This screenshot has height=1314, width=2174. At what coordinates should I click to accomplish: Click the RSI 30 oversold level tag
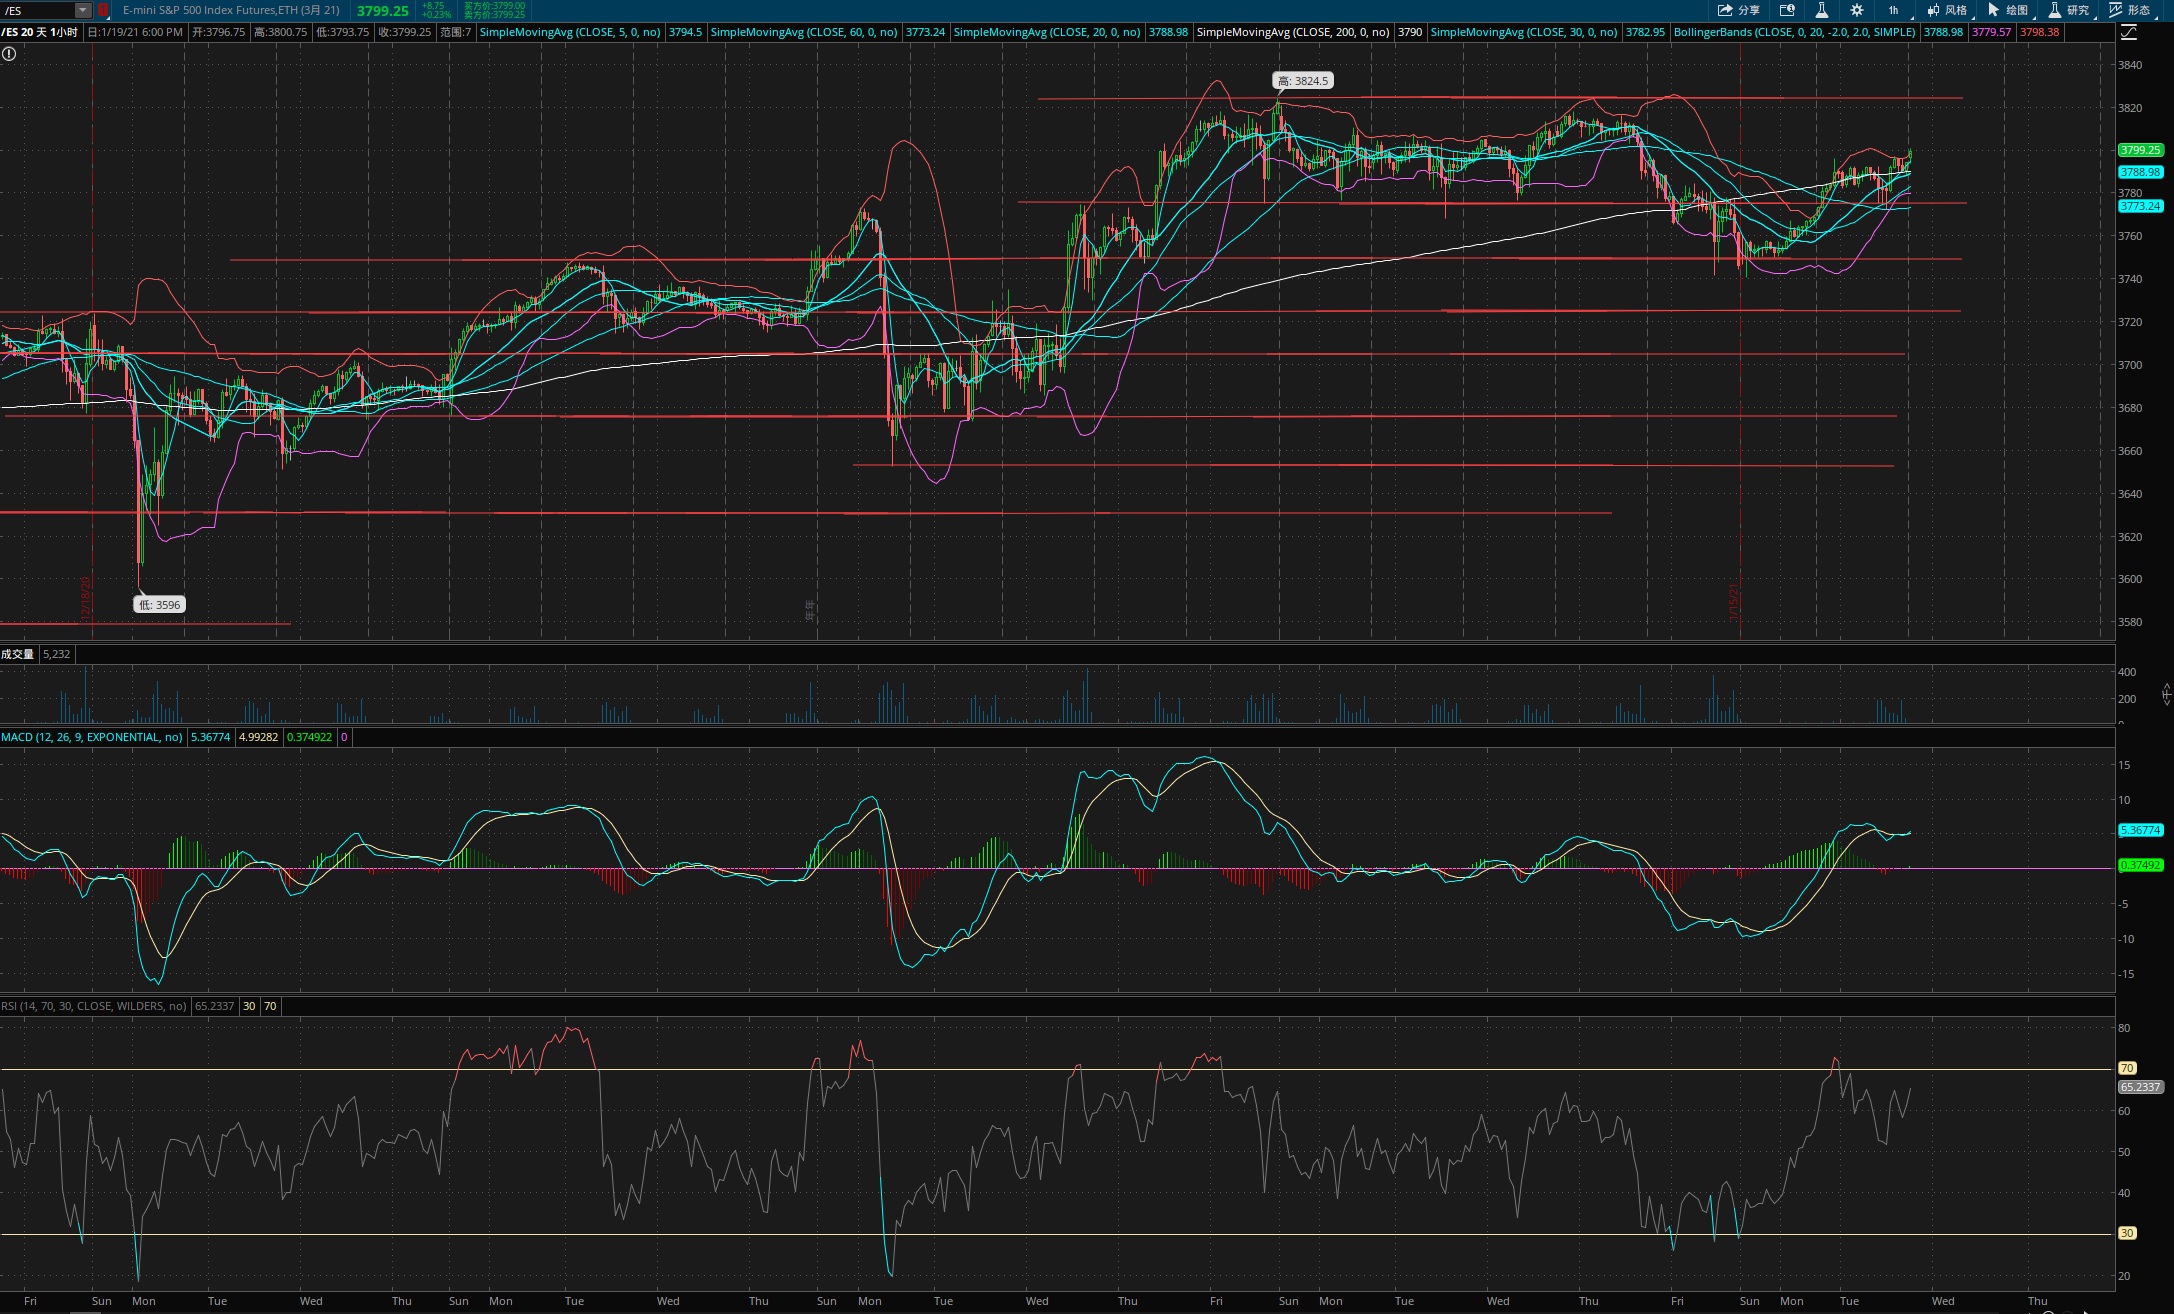click(x=2127, y=1233)
